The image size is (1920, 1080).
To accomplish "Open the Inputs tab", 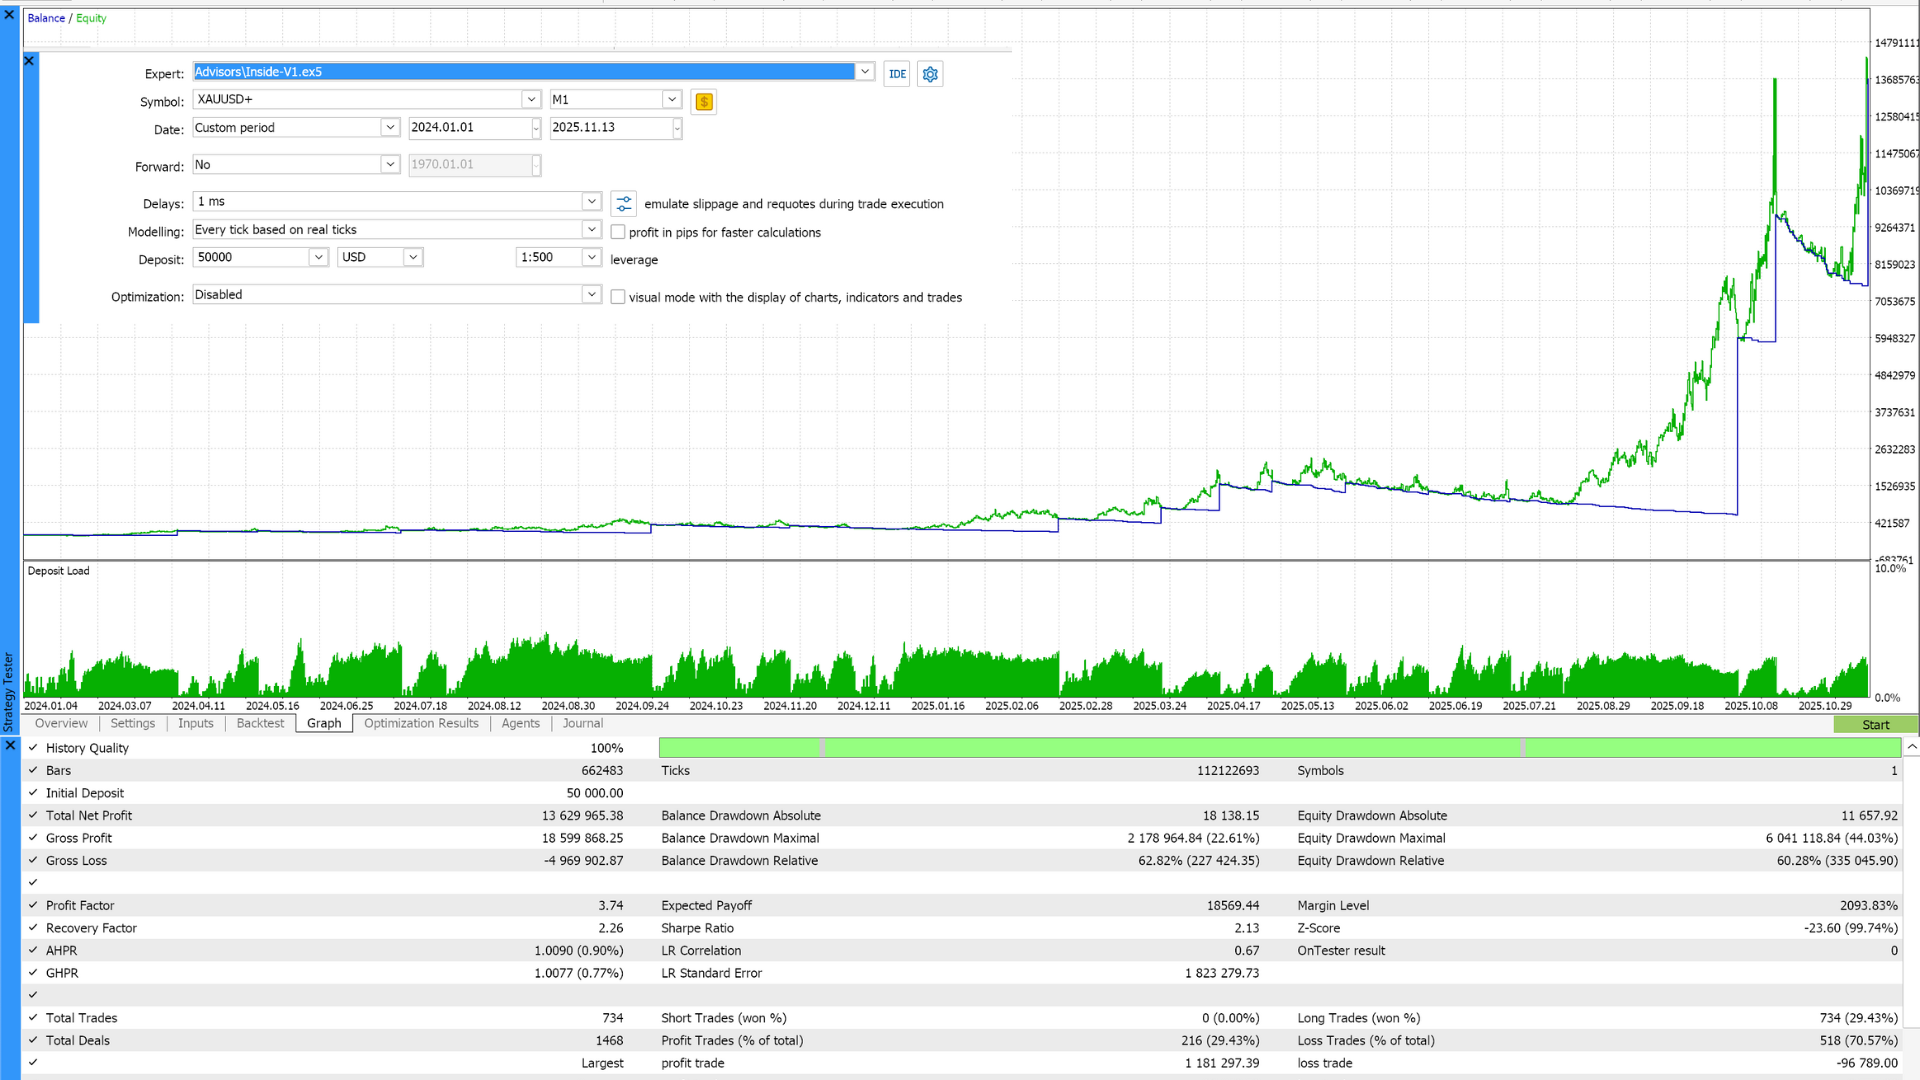I will point(196,724).
